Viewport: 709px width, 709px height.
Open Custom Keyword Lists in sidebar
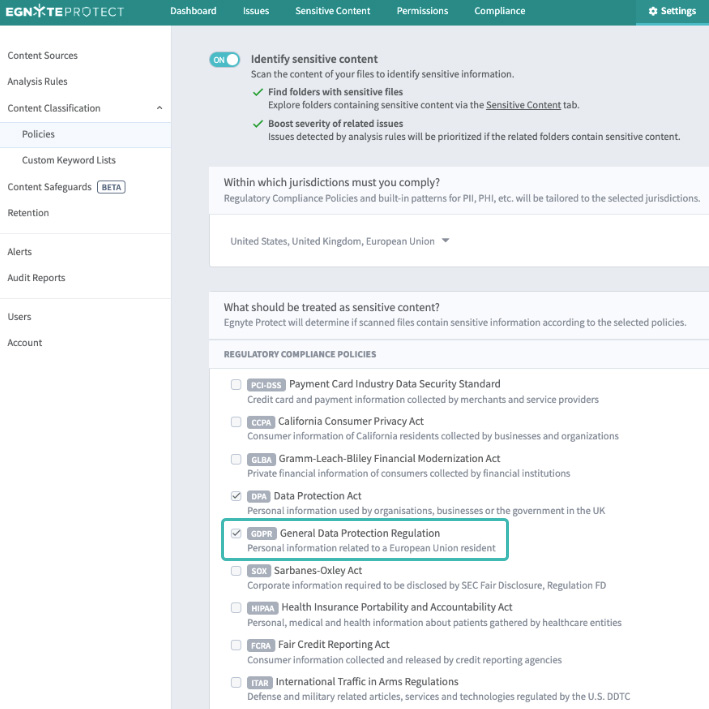pos(69,160)
